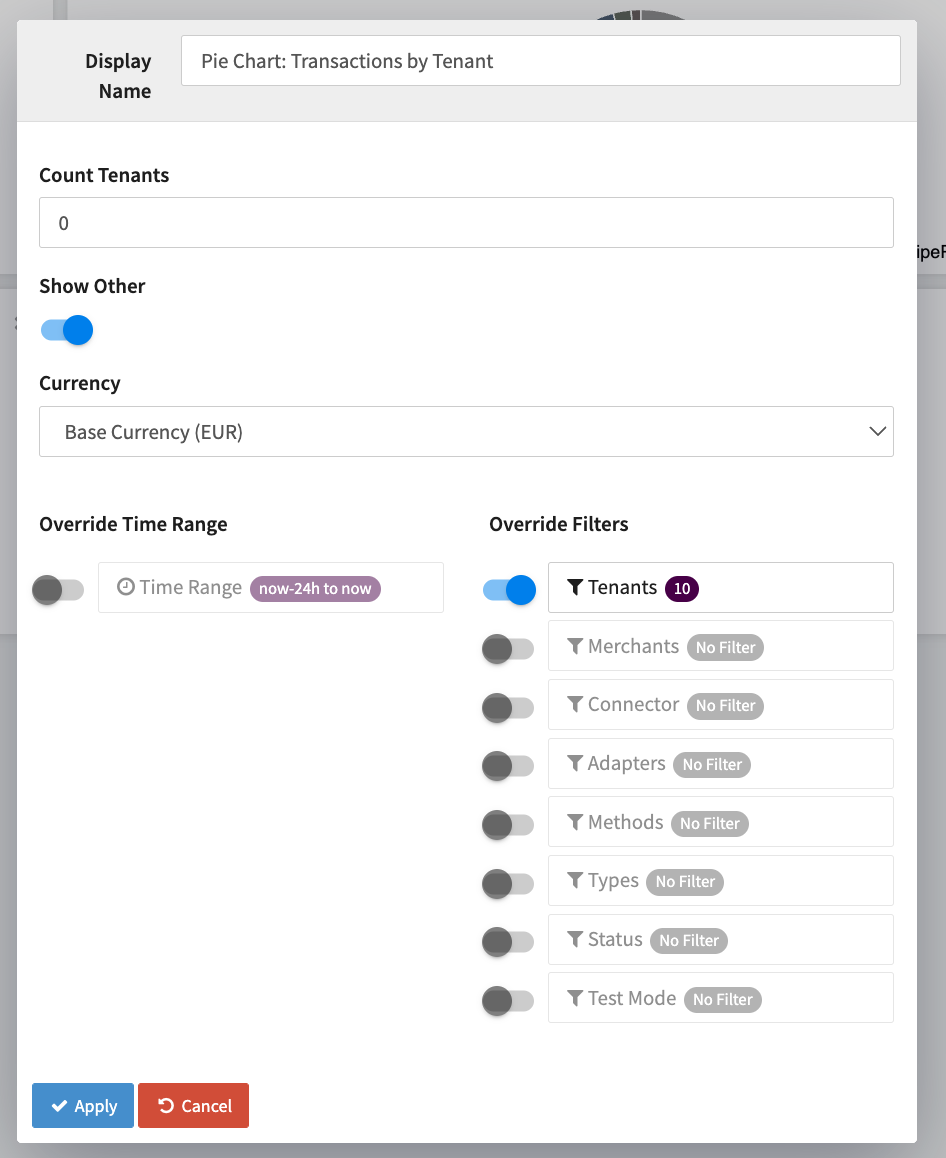This screenshot has width=946, height=1158.
Task: Open the Currency dropdown
Action: click(x=466, y=432)
